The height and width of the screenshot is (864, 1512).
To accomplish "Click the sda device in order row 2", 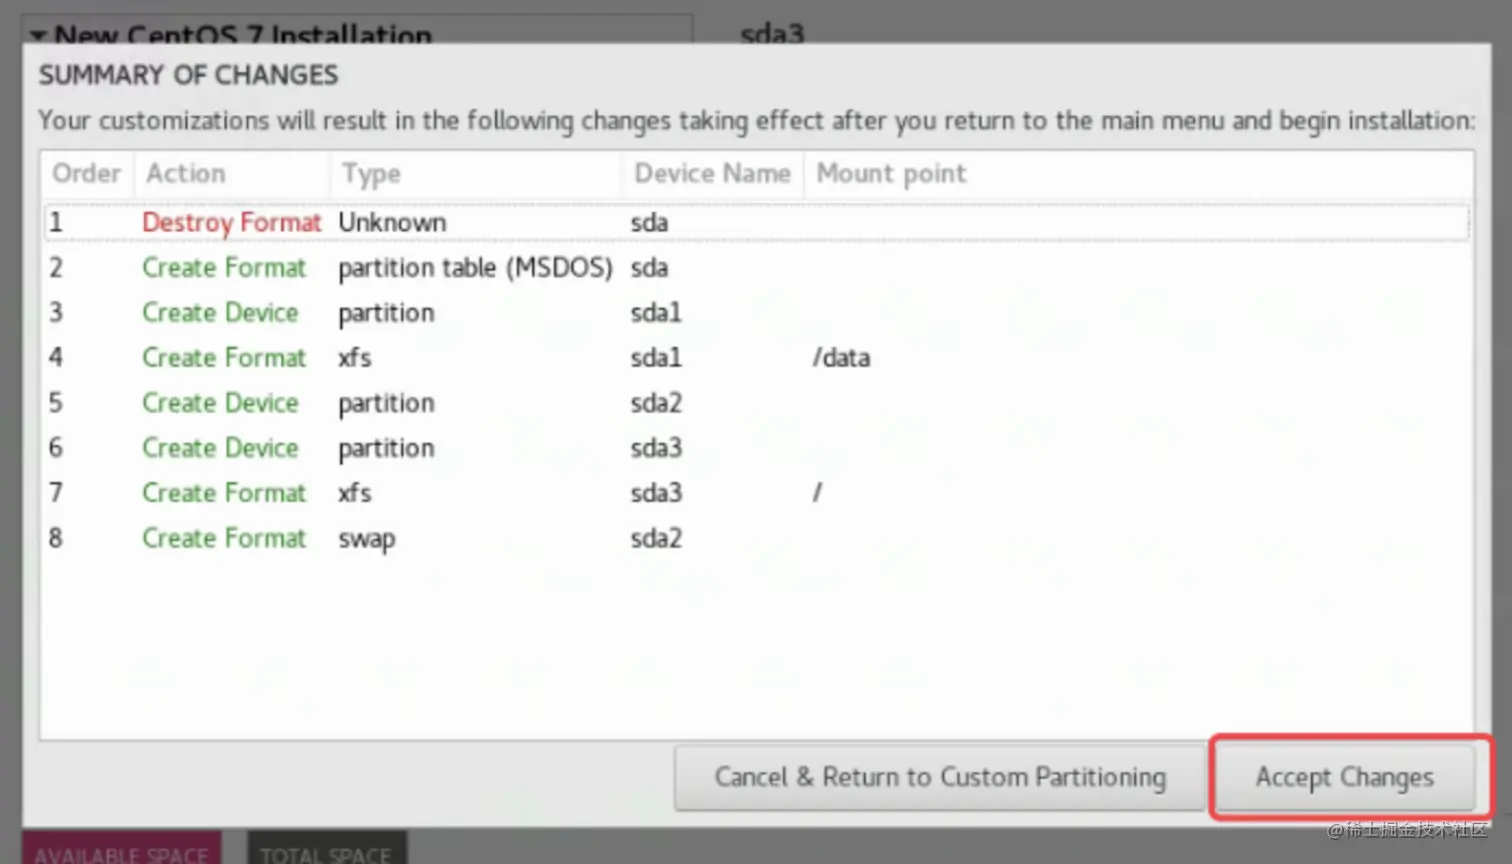I will (x=649, y=267).
